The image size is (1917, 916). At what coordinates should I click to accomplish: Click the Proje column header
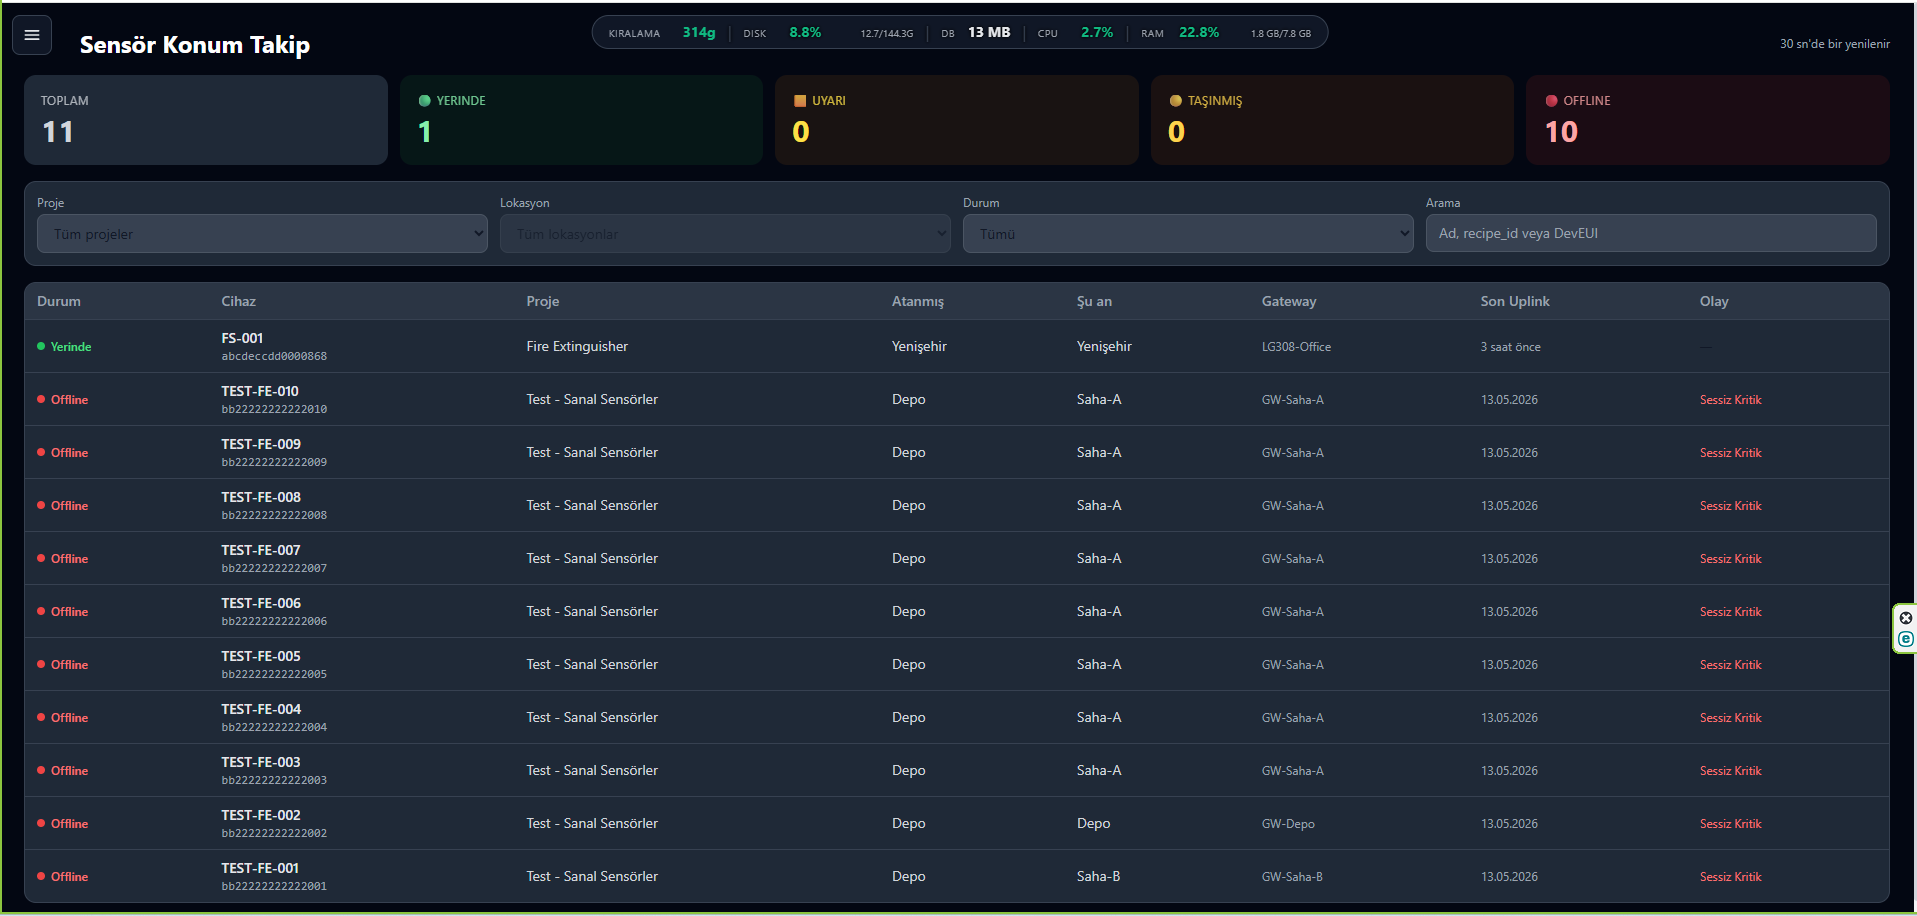pyautogui.click(x=543, y=301)
